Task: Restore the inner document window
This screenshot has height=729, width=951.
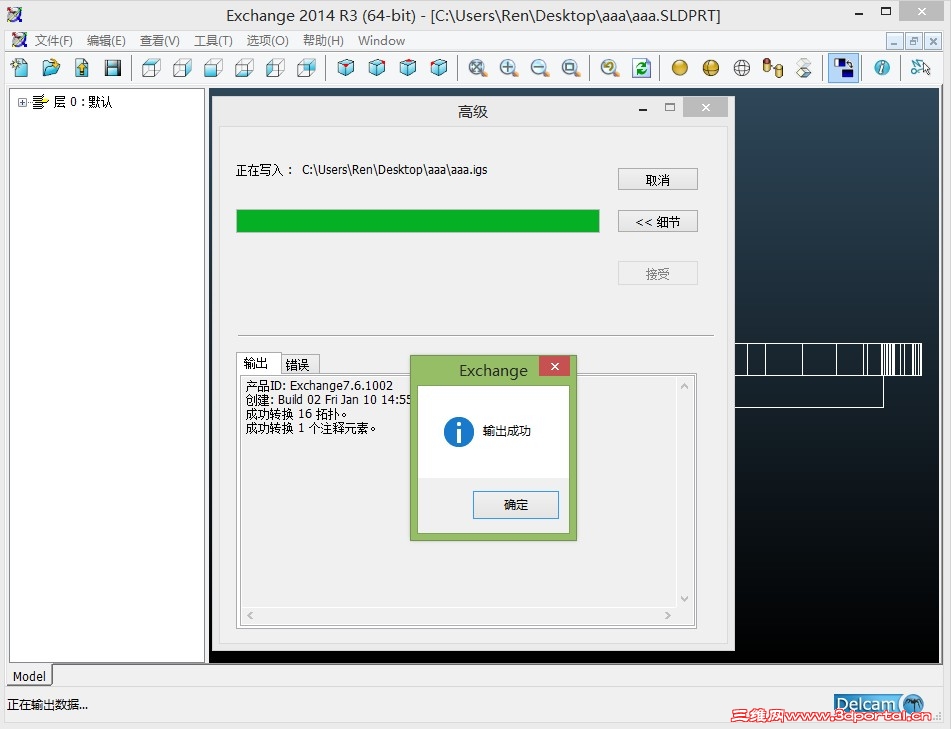Action: [913, 41]
